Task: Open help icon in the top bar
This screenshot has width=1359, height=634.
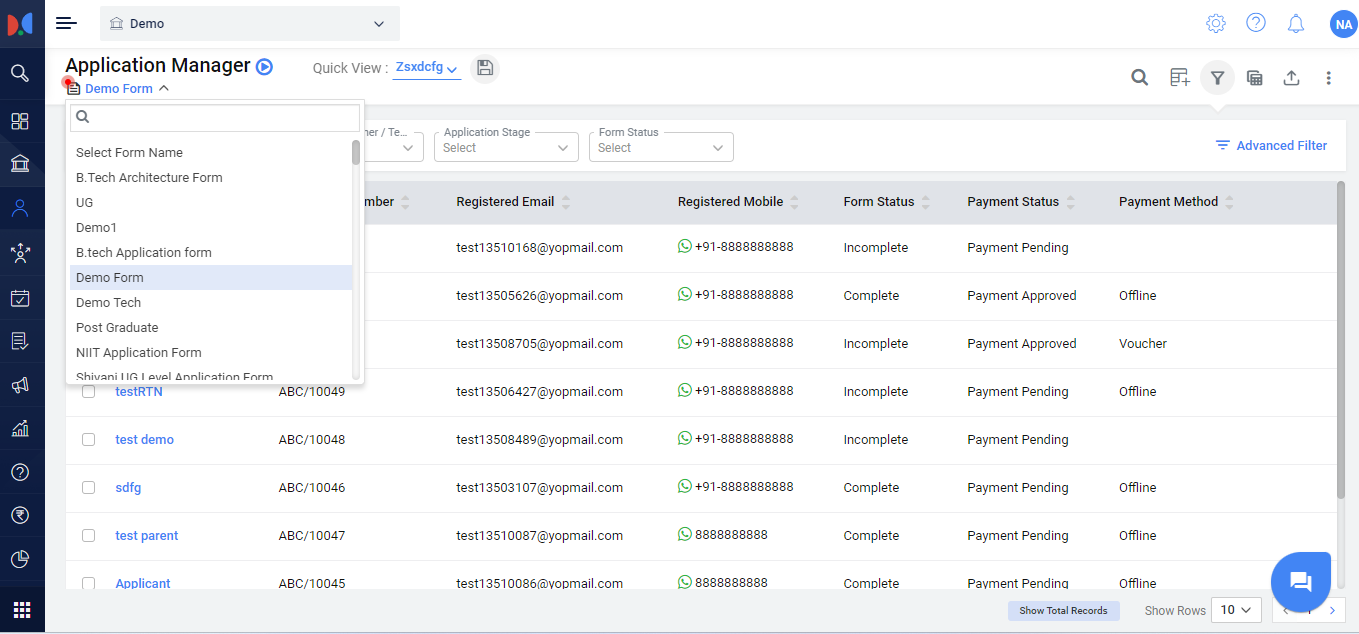Action: pos(1256,23)
